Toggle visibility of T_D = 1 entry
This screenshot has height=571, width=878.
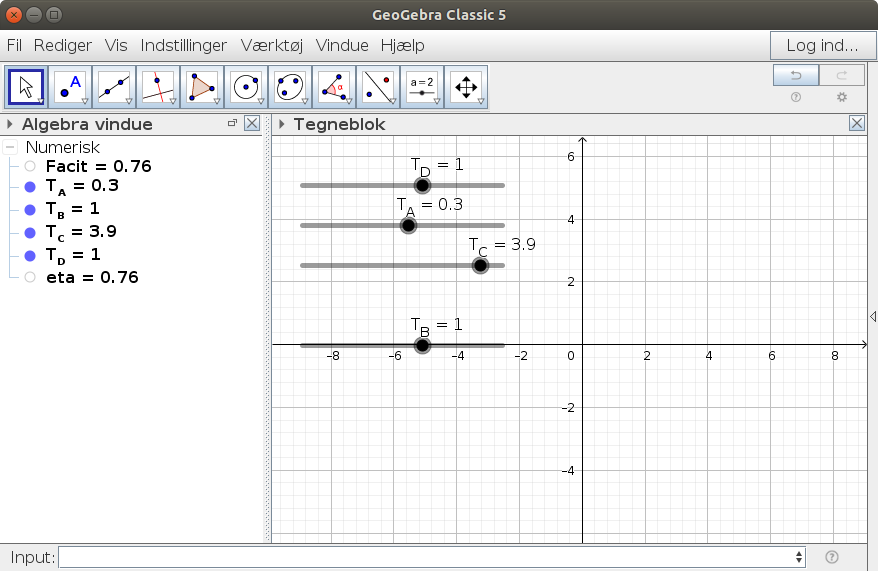30,256
